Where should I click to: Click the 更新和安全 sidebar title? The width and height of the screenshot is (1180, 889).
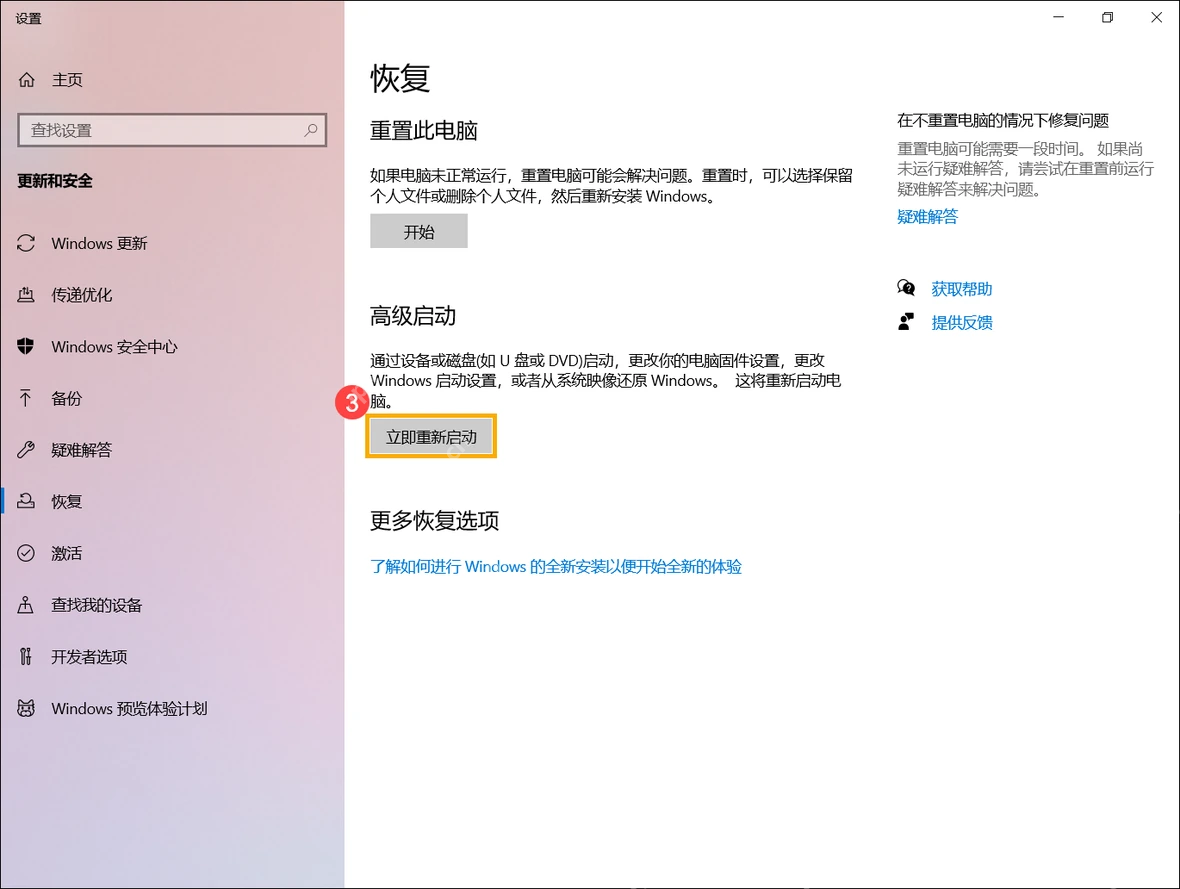click(55, 181)
